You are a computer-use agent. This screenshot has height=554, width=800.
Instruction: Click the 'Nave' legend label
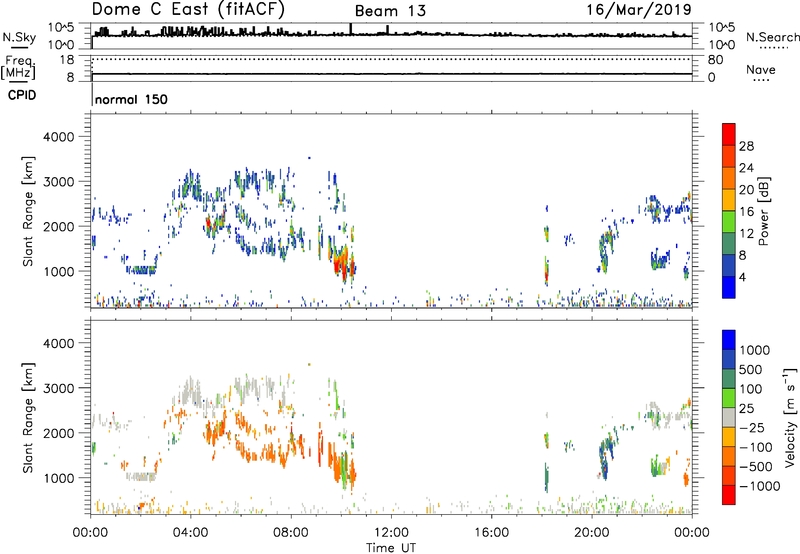pos(761,69)
